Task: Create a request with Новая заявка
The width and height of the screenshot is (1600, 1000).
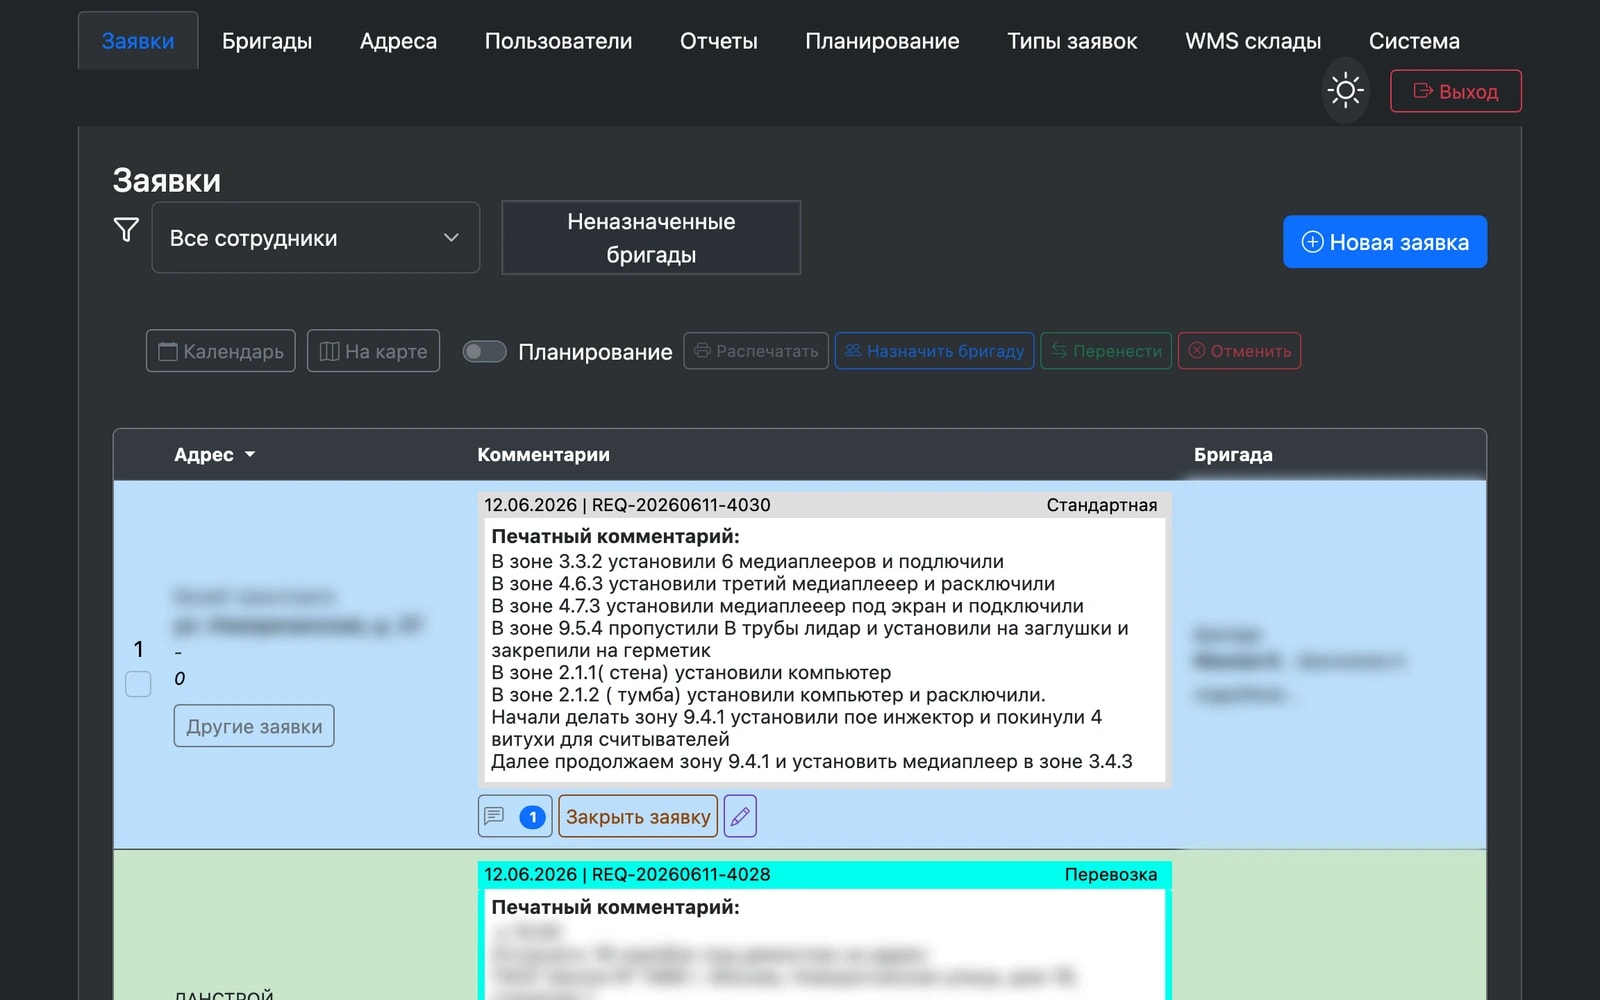Action: pos(1385,242)
